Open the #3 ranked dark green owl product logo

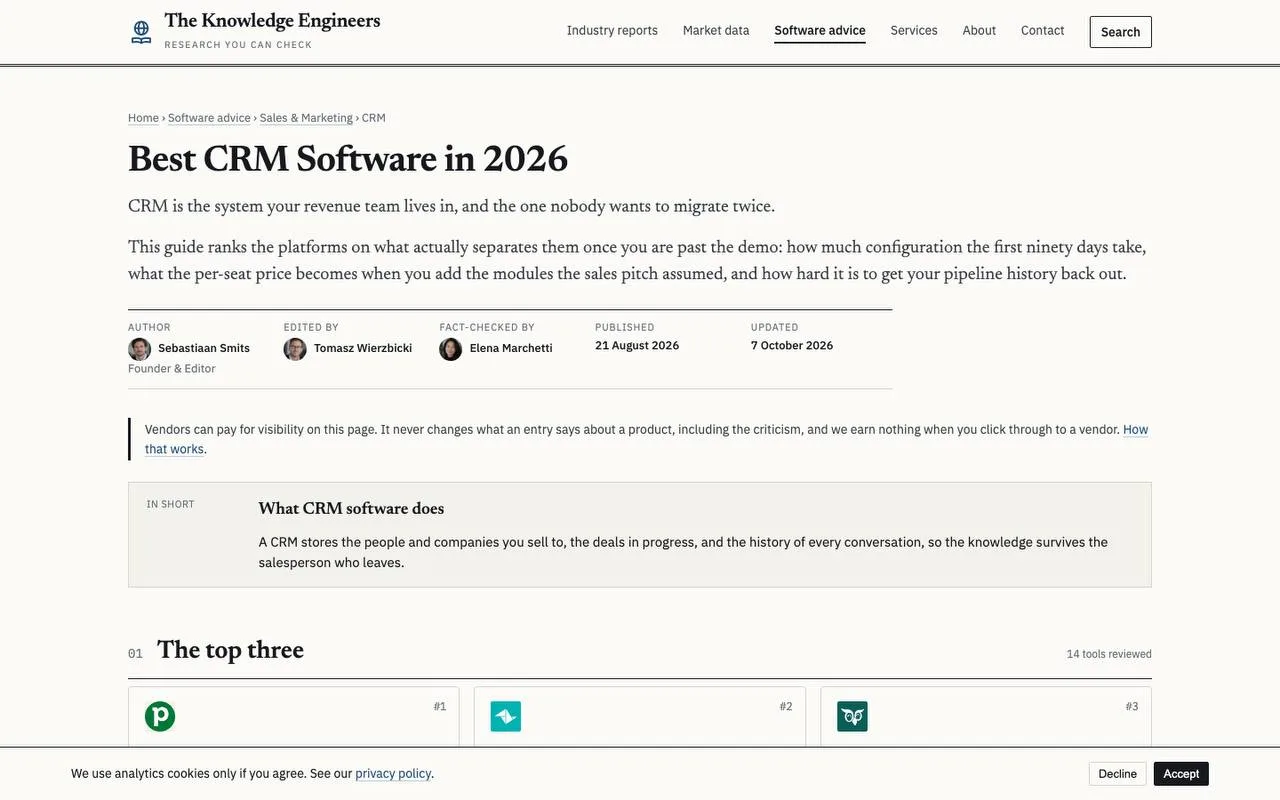pyautogui.click(x=853, y=716)
